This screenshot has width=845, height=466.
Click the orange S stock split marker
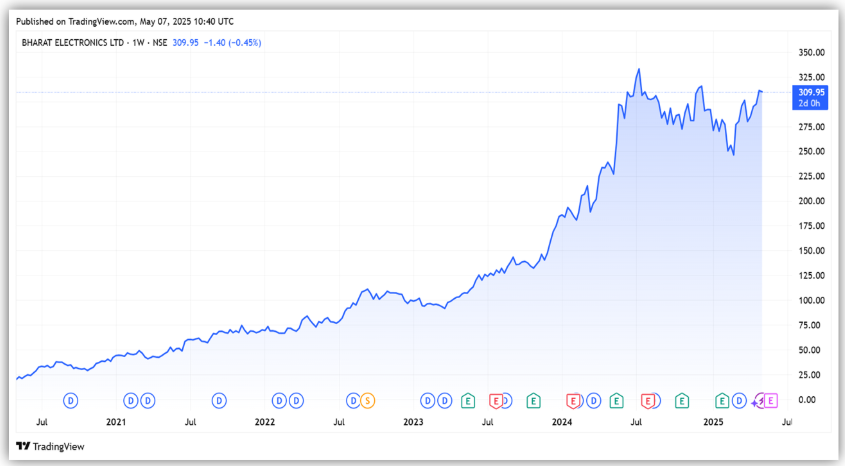tap(367, 400)
